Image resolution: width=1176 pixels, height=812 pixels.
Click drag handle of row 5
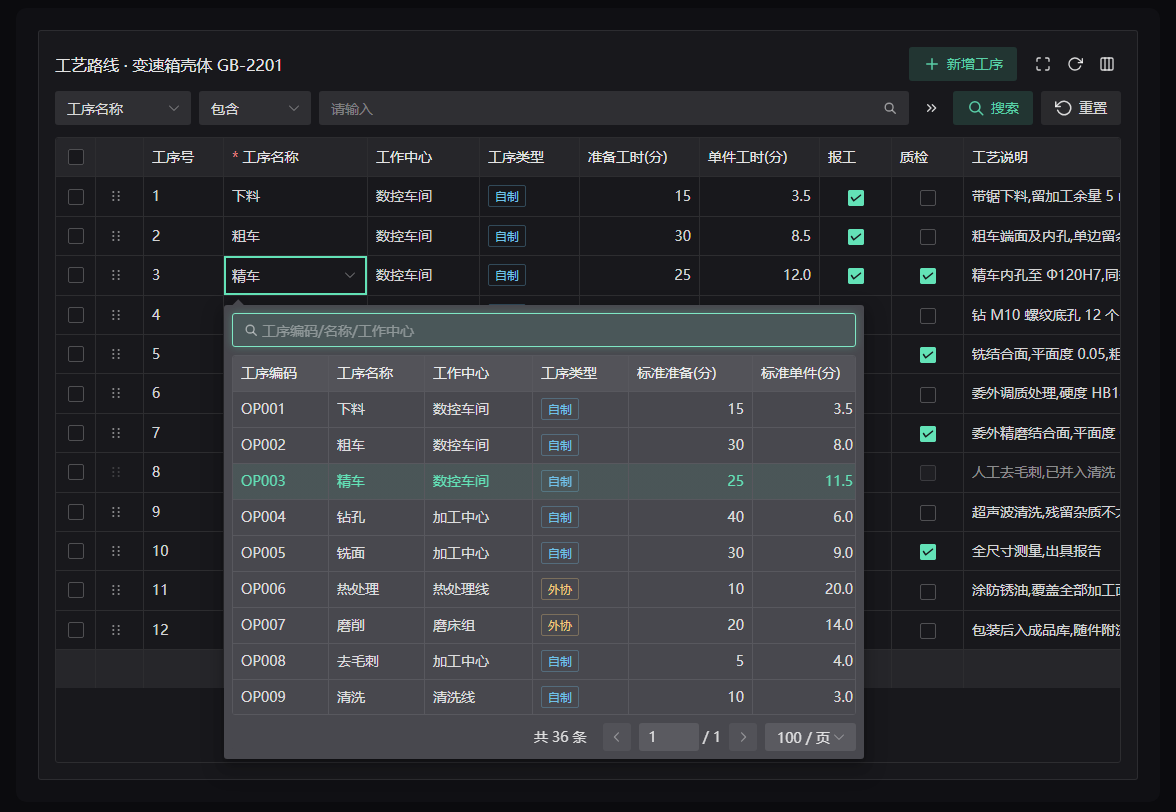tap(116, 354)
